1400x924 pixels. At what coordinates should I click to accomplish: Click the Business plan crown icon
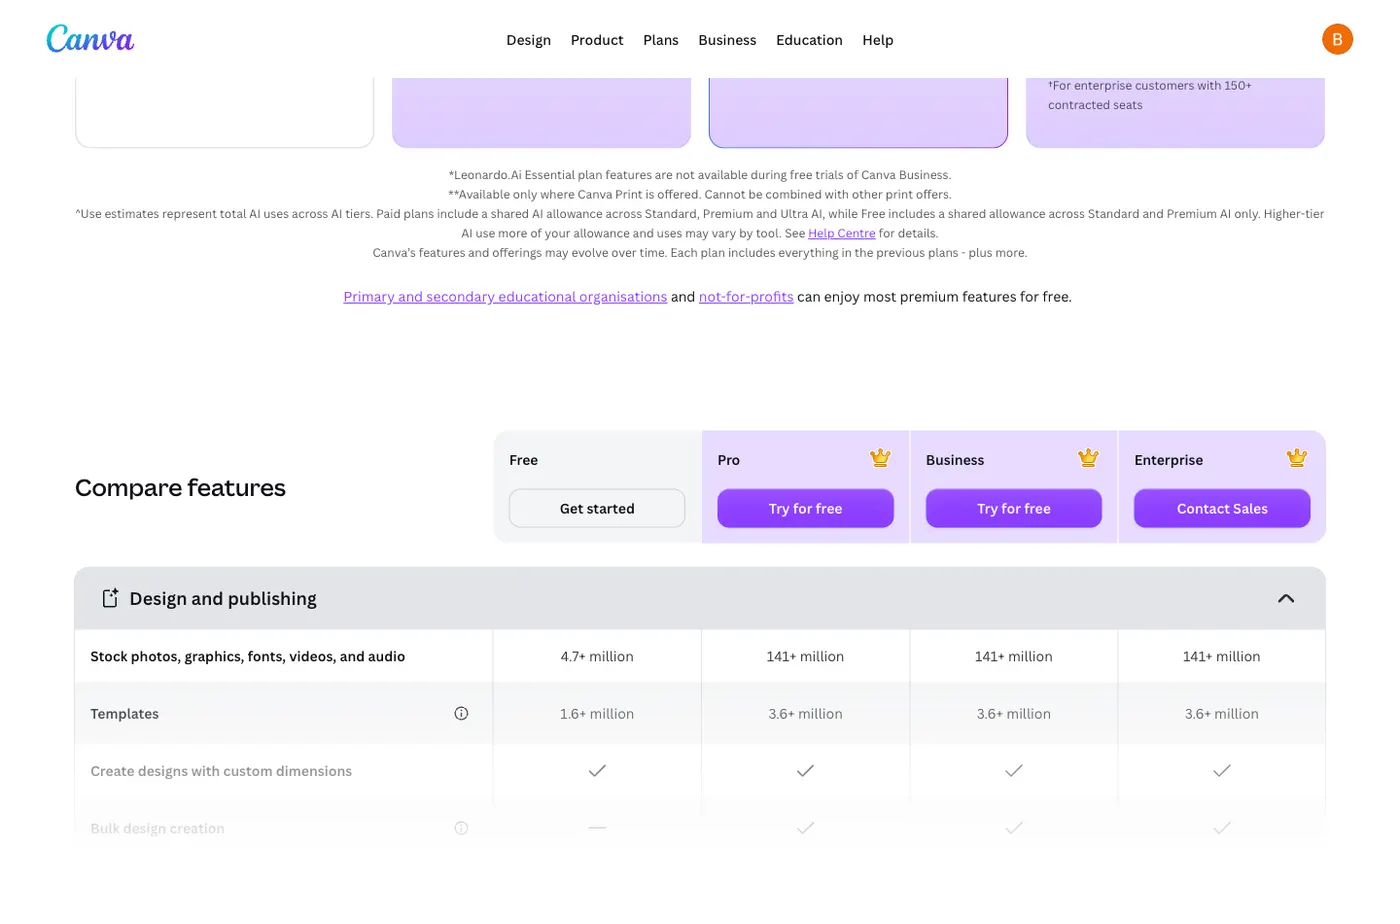[x=1088, y=458]
